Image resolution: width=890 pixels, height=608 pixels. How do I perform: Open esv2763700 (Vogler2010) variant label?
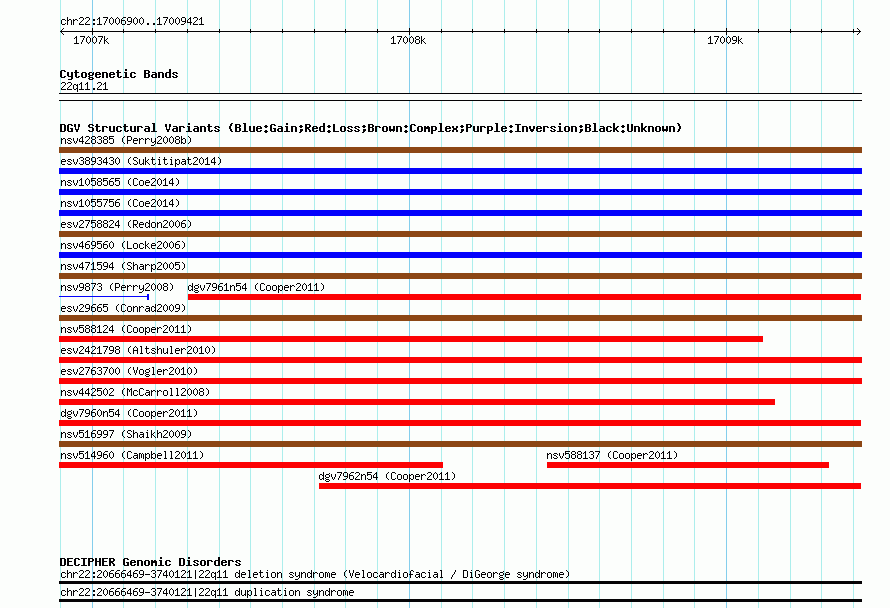point(129,371)
